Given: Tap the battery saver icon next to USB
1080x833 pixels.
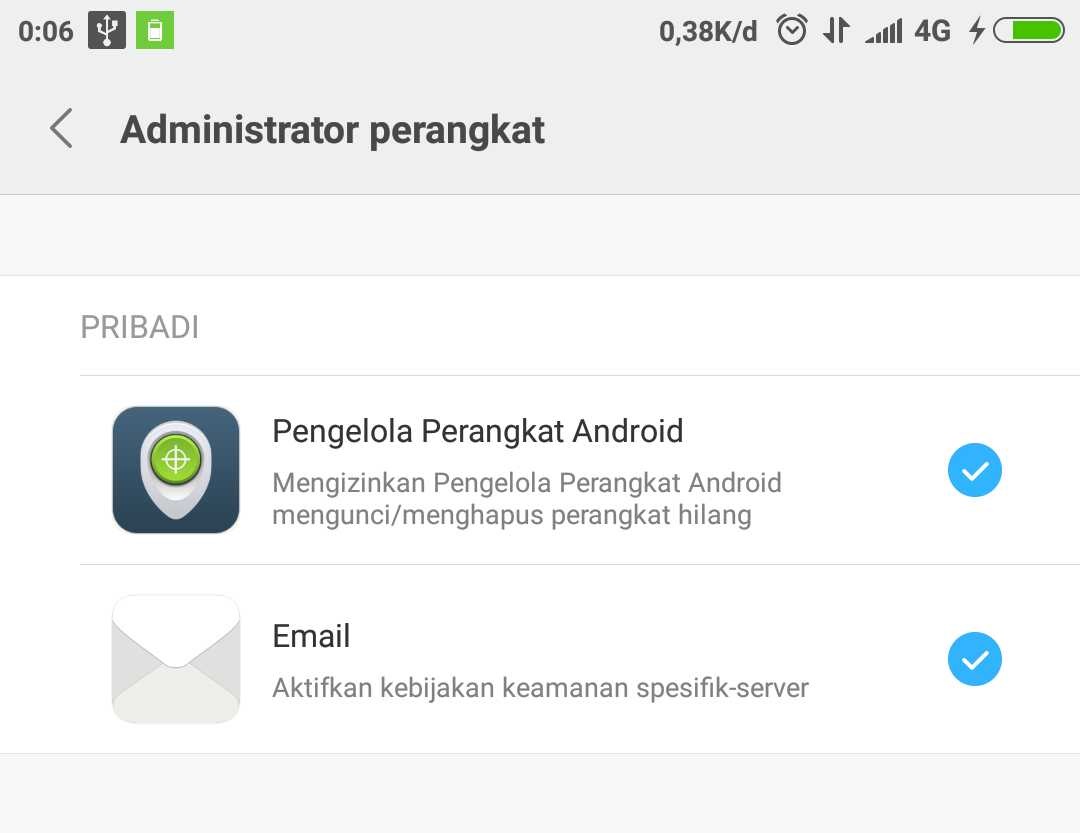Looking at the screenshot, I should [152, 29].
